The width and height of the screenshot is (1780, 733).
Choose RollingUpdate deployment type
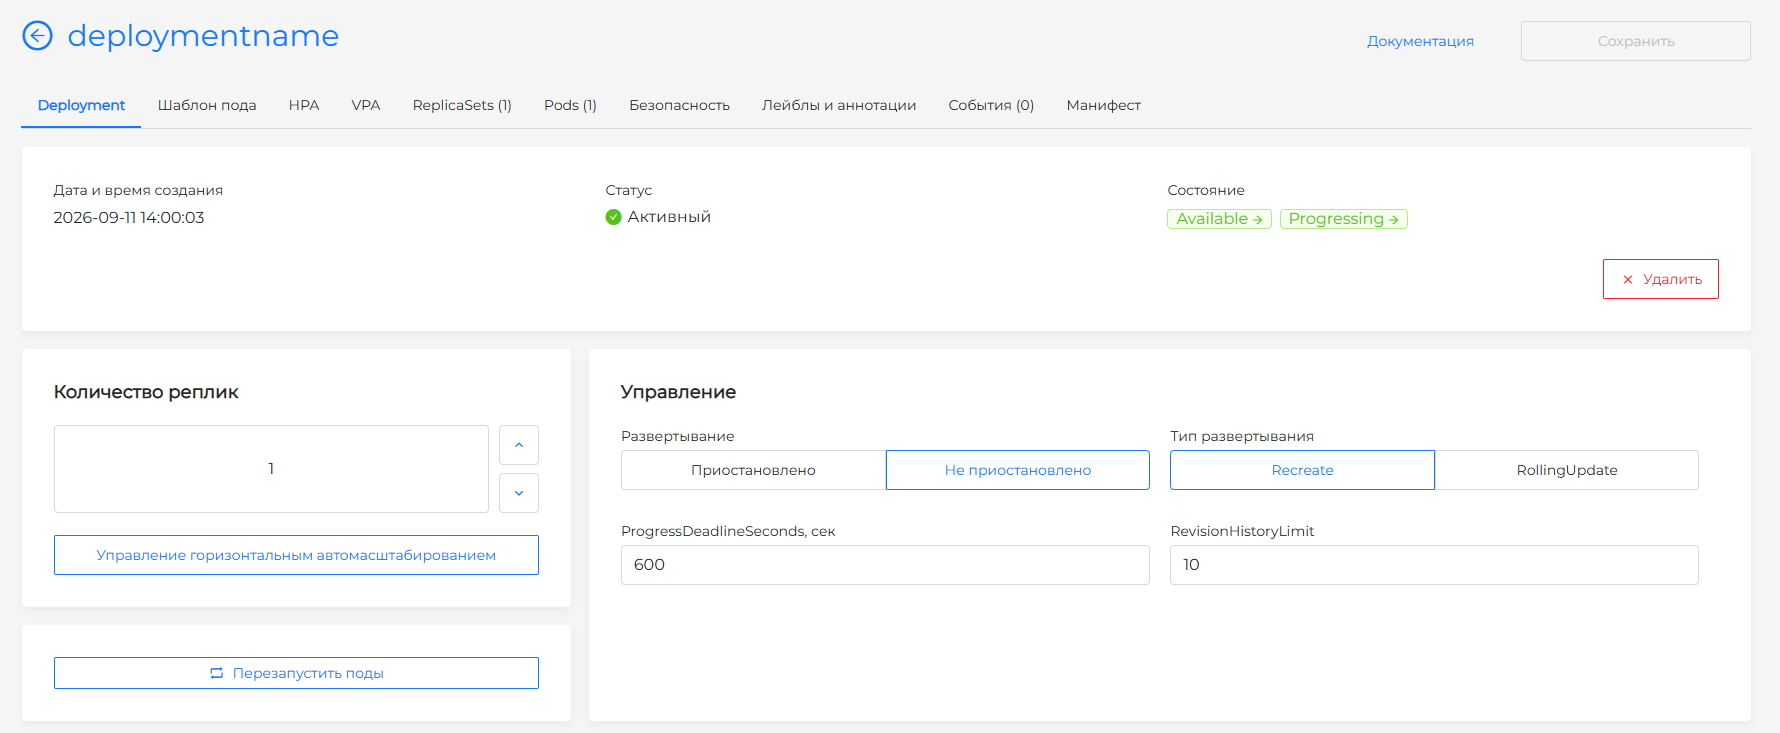pos(1567,470)
